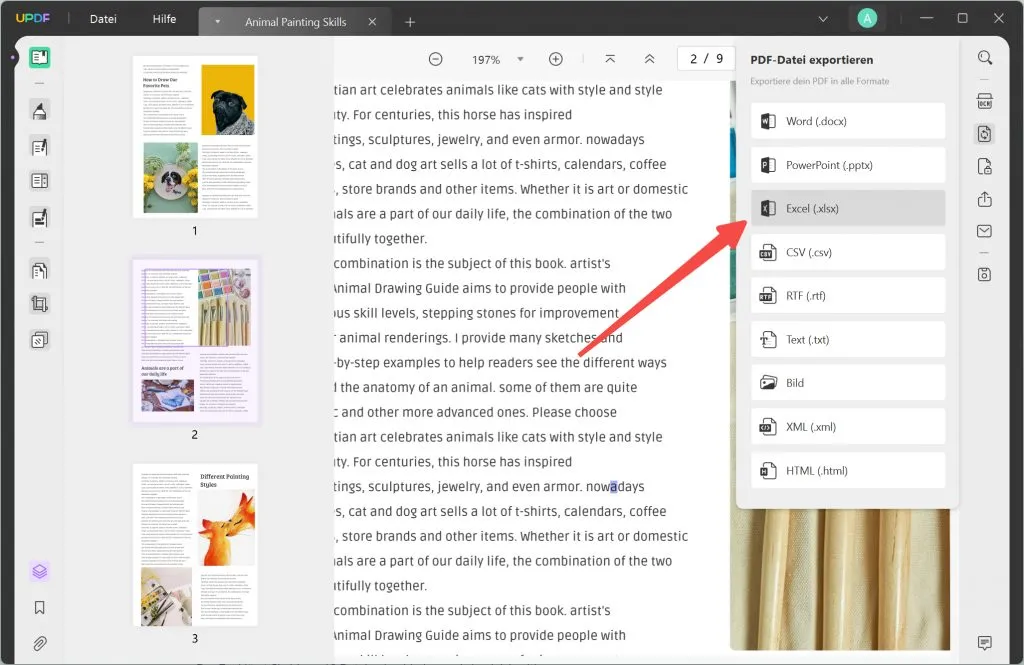This screenshot has height=665, width=1024.
Task: Open the comments panel icon
Action: tap(984, 642)
